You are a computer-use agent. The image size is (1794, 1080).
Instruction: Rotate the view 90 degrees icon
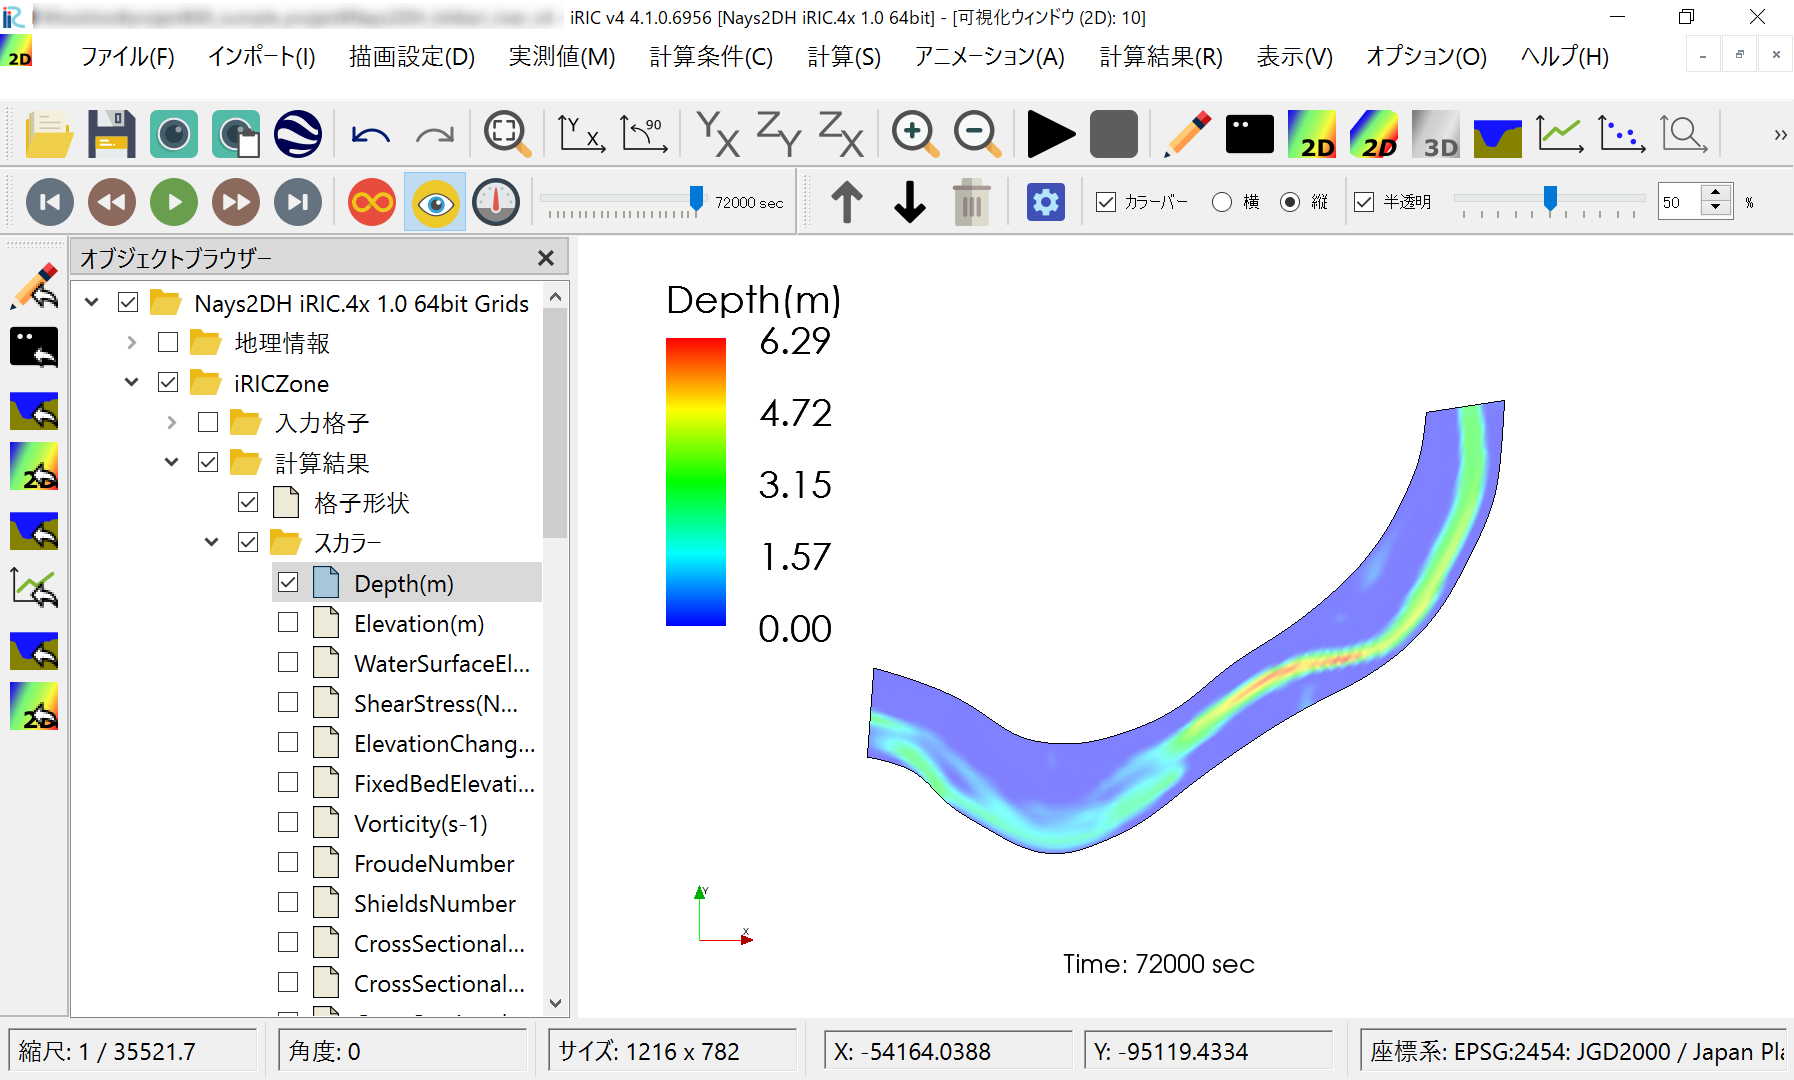click(643, 134)
